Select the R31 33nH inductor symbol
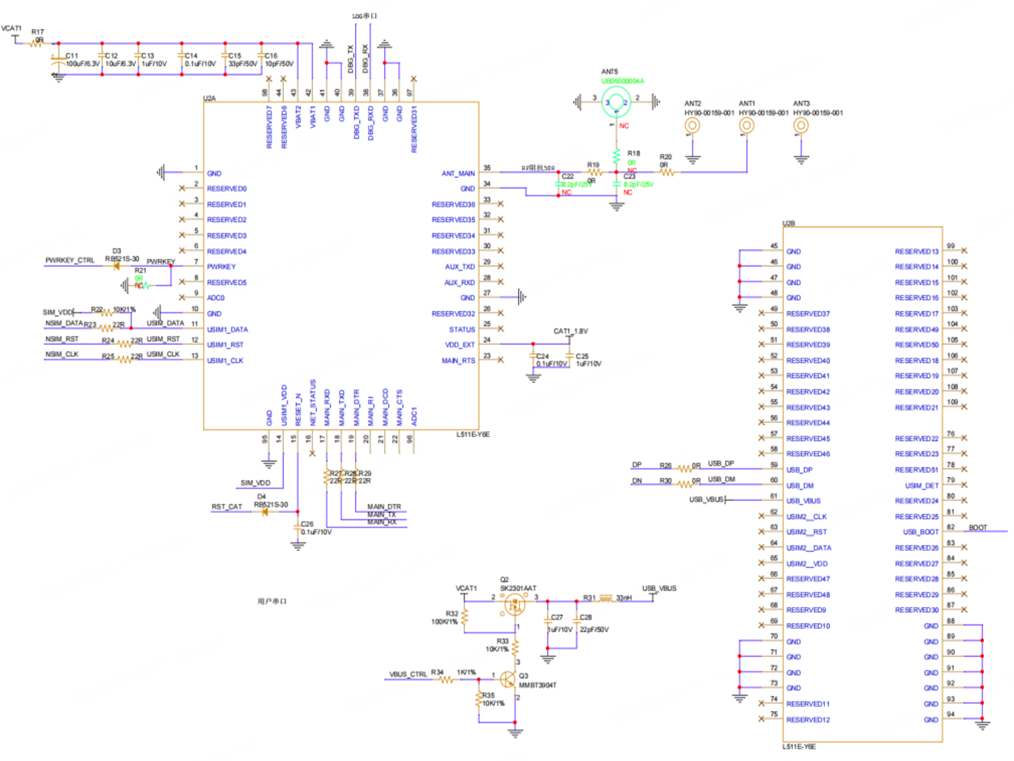Screen dimensions: 1014x761 (606, 599)
